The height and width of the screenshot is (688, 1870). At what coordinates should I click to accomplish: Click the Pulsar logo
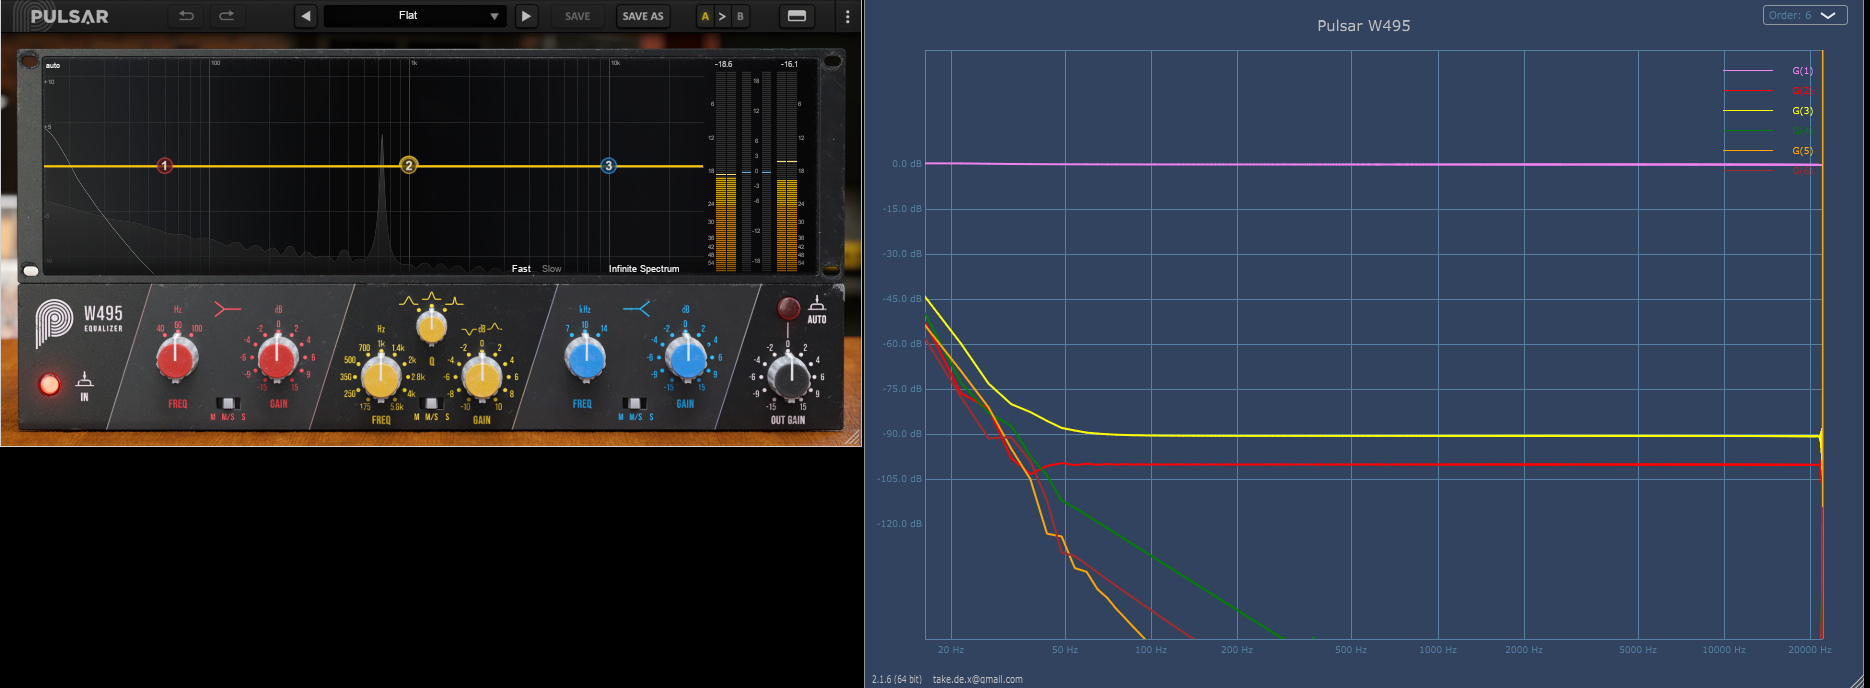tap(59, 16)
